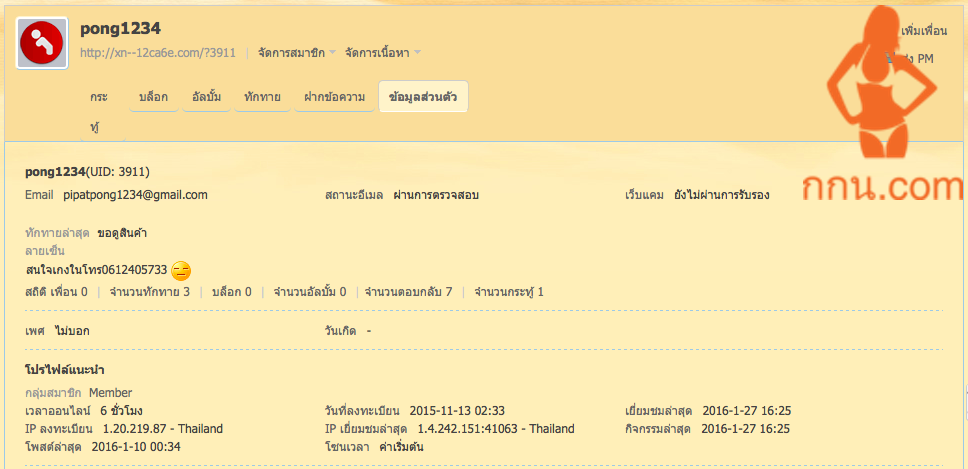Click the online time 6 ชั่วโมง

coord(122,411)
